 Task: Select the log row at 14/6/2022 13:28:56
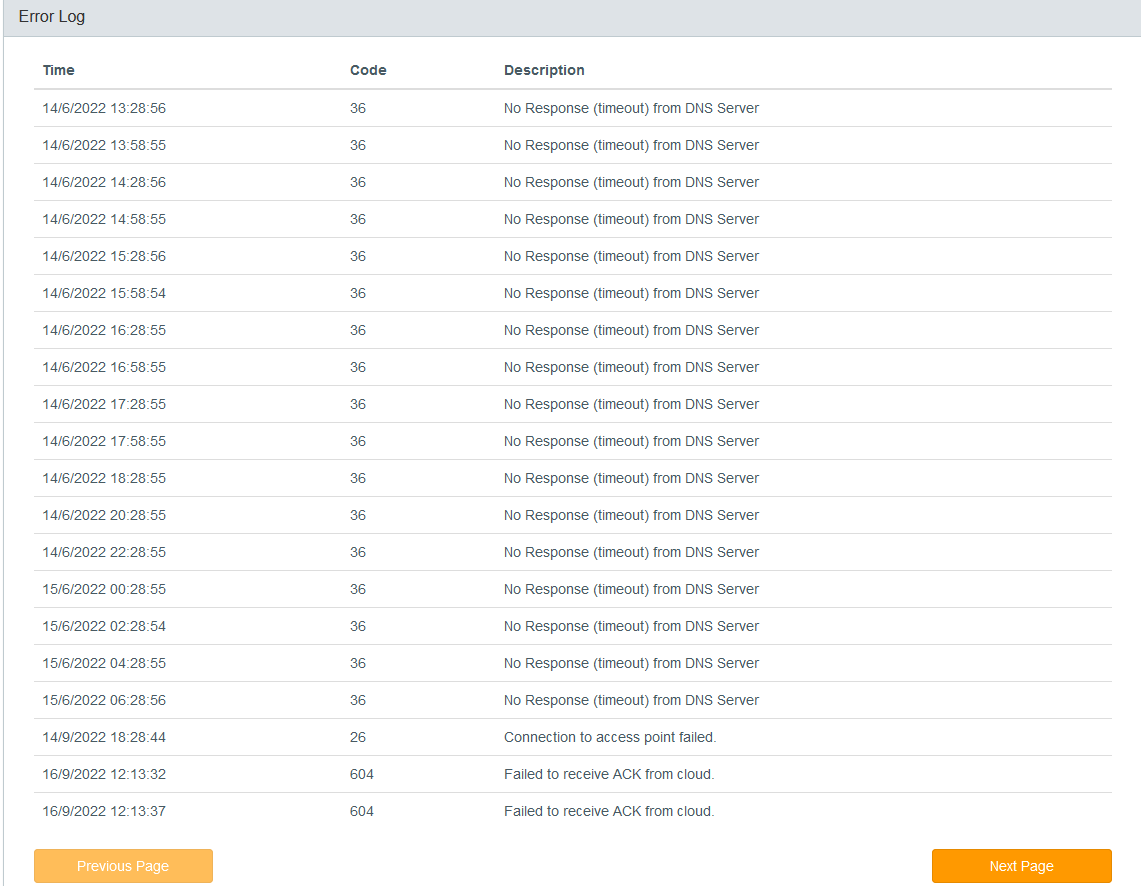(573, 108)
